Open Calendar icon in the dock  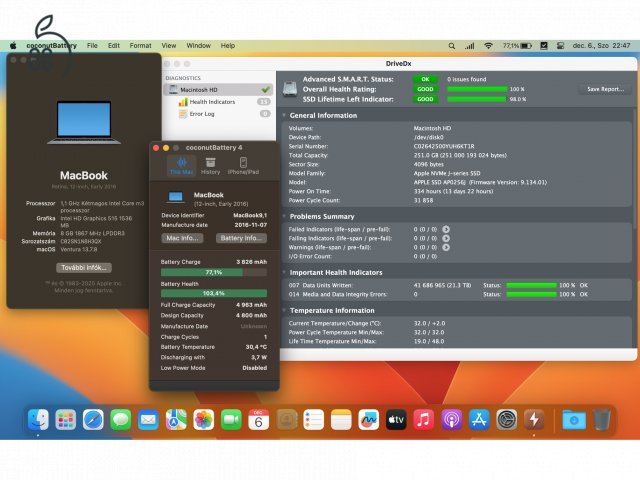coord(258,420)
